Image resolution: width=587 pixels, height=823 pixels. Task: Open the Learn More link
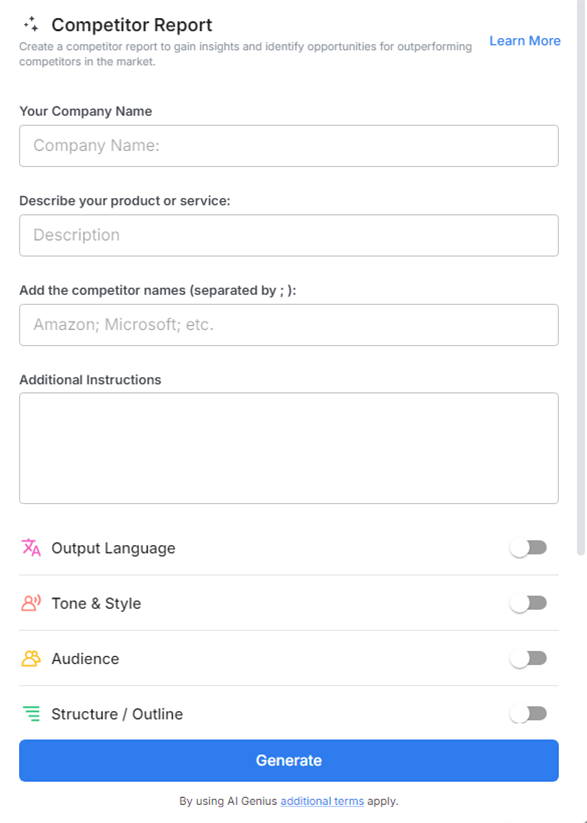click(524, 40)
